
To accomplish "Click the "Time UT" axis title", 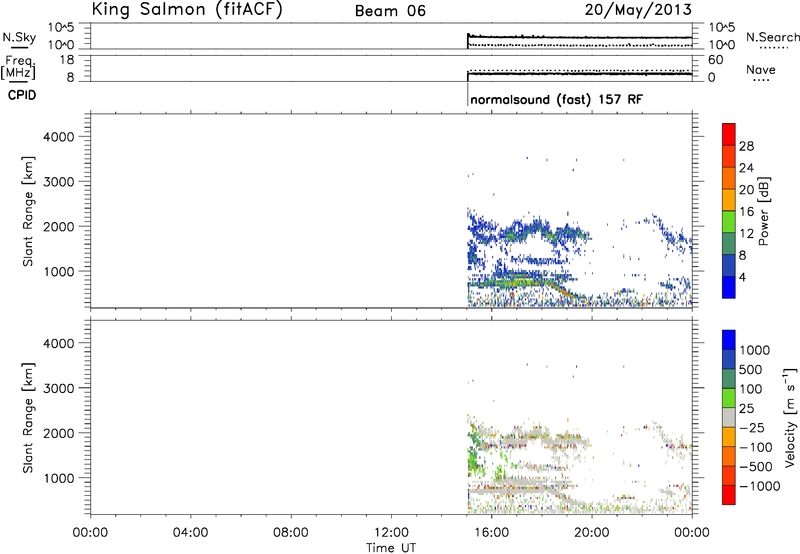I will coord(391,548).
